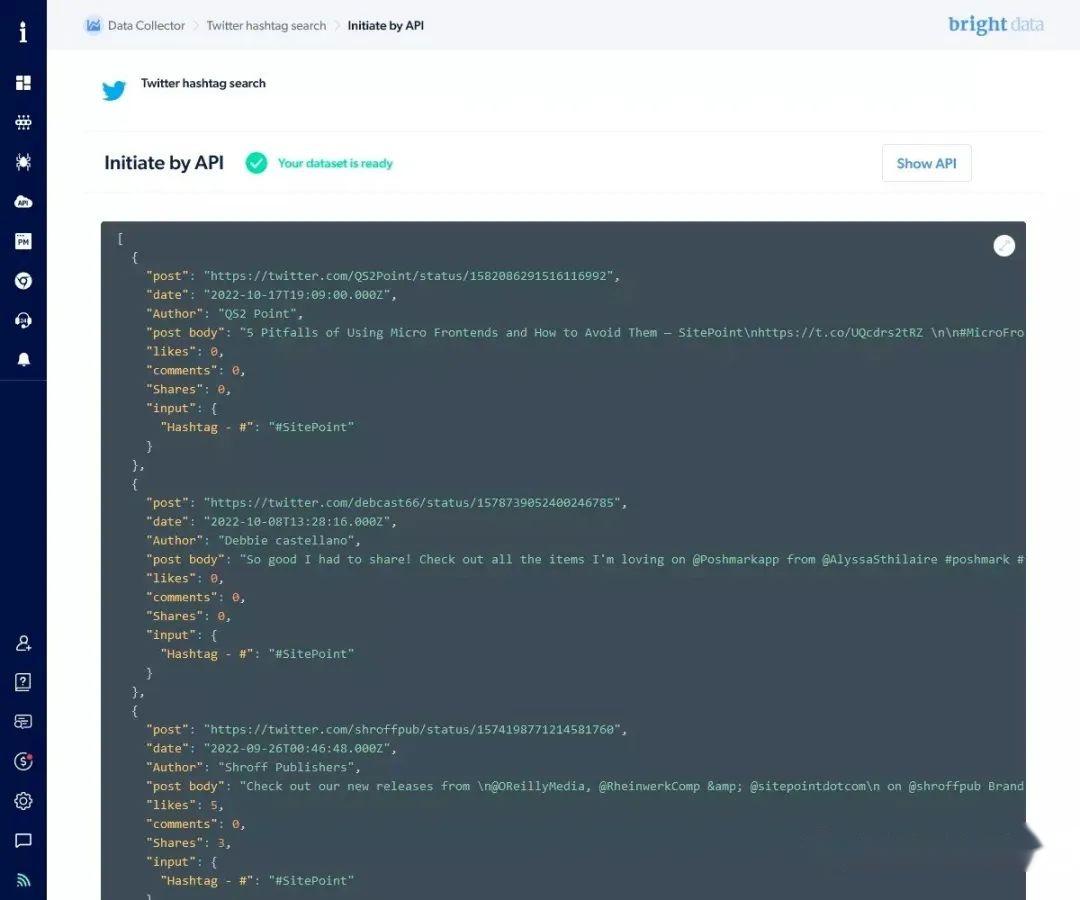This screenshot has width=1080, height=900.
Task: Click the Data Collector chart icon in the breadcrumb
Action: click(94, 25)
